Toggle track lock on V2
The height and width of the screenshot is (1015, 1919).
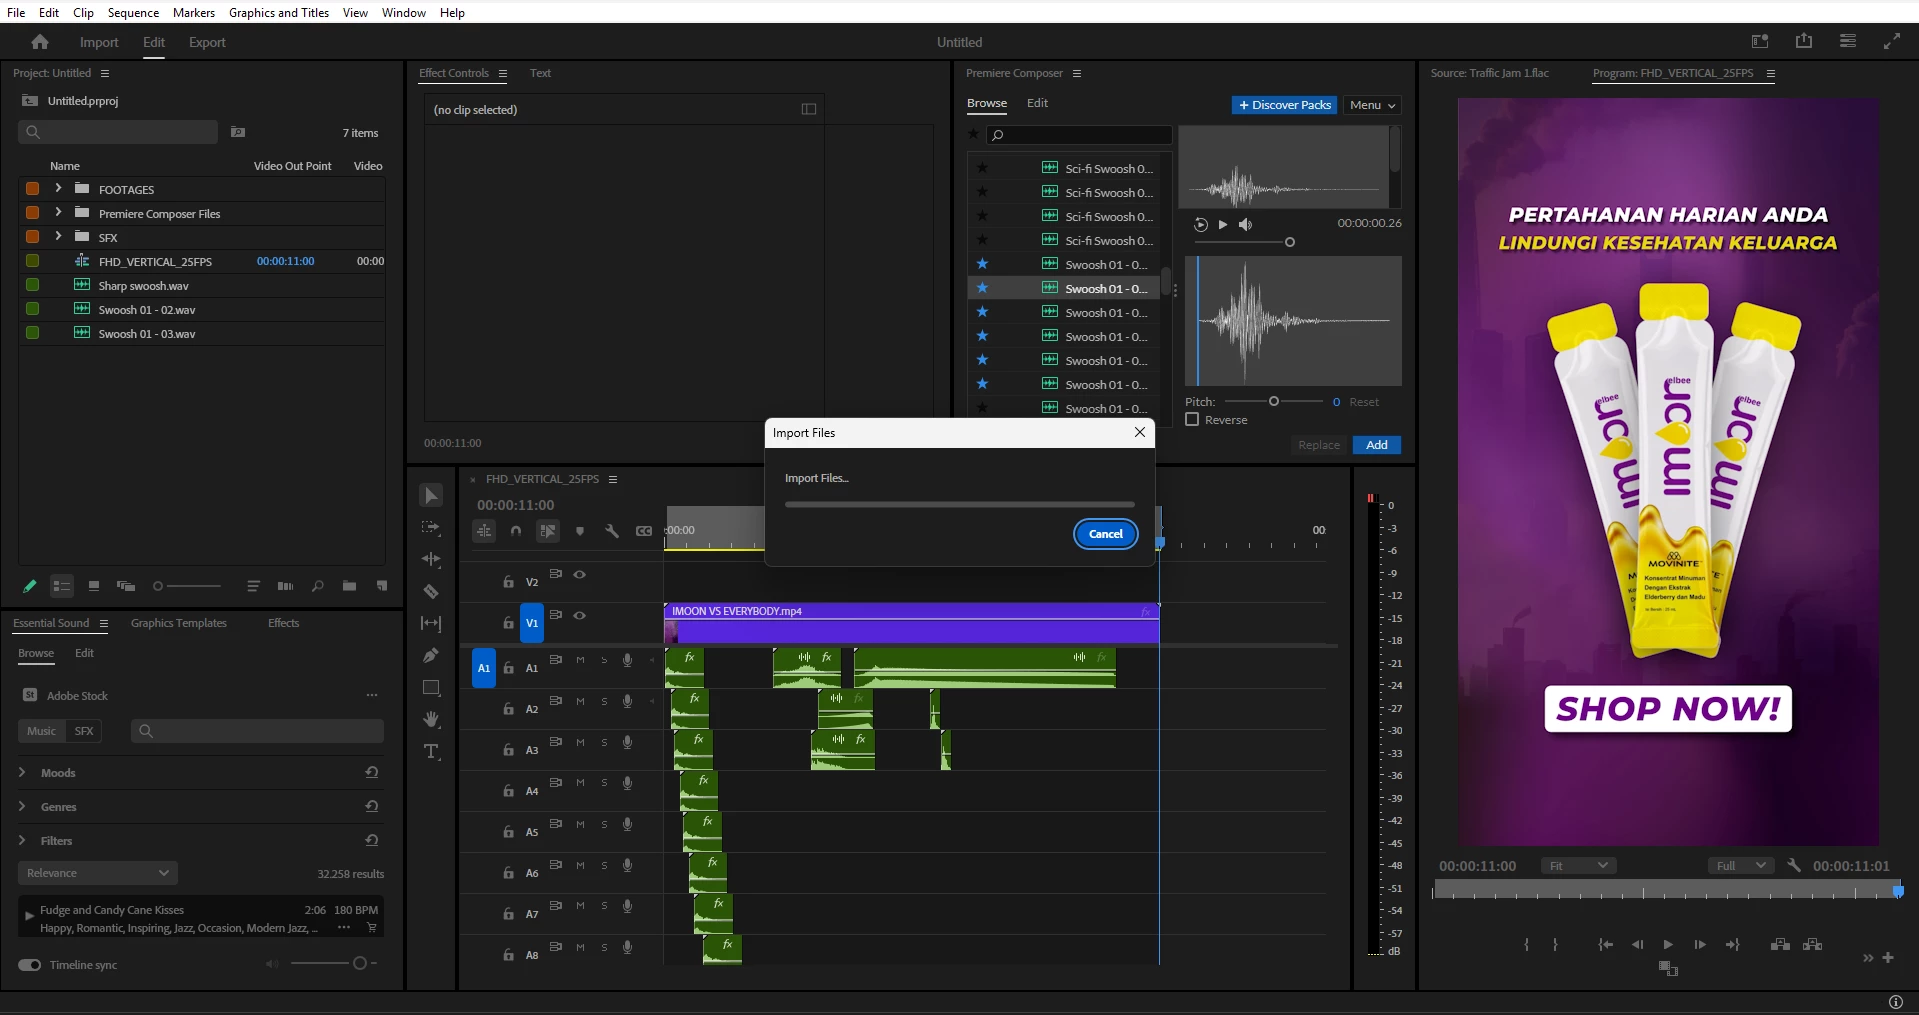point(508,582)
